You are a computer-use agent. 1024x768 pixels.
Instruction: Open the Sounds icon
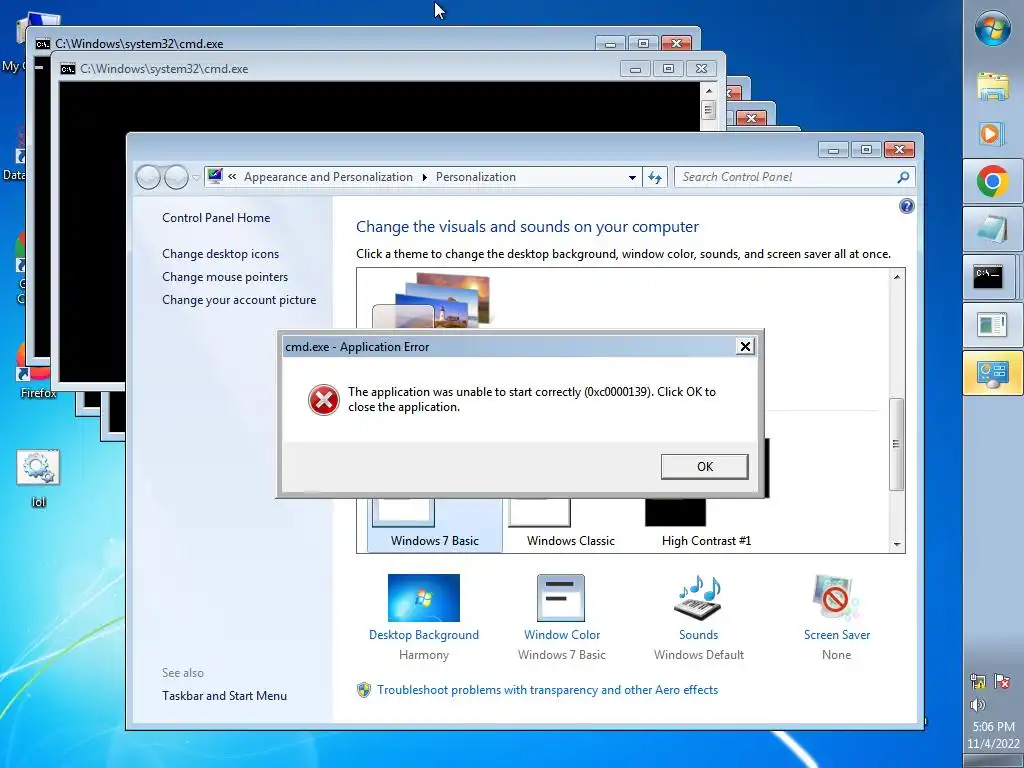point(698,598)
